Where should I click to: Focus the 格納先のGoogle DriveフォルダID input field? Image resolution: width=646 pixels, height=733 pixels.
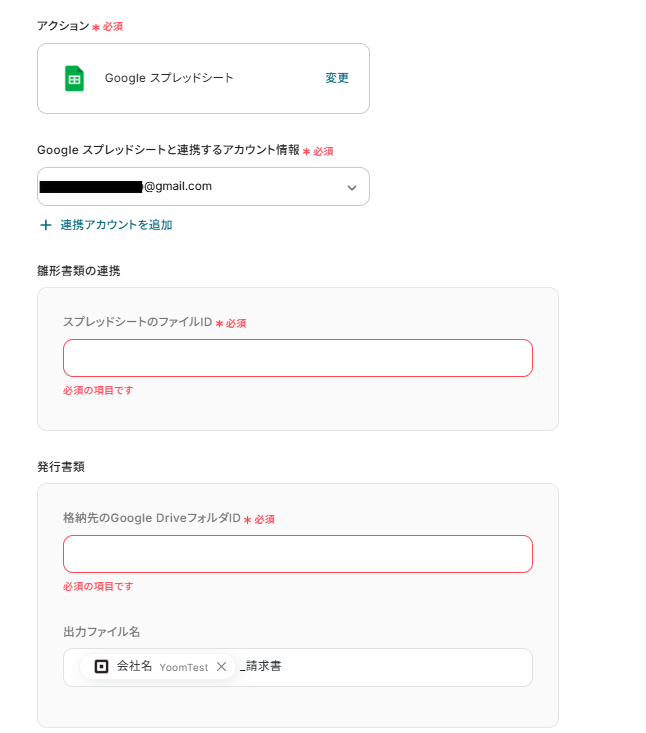(297, 554)
